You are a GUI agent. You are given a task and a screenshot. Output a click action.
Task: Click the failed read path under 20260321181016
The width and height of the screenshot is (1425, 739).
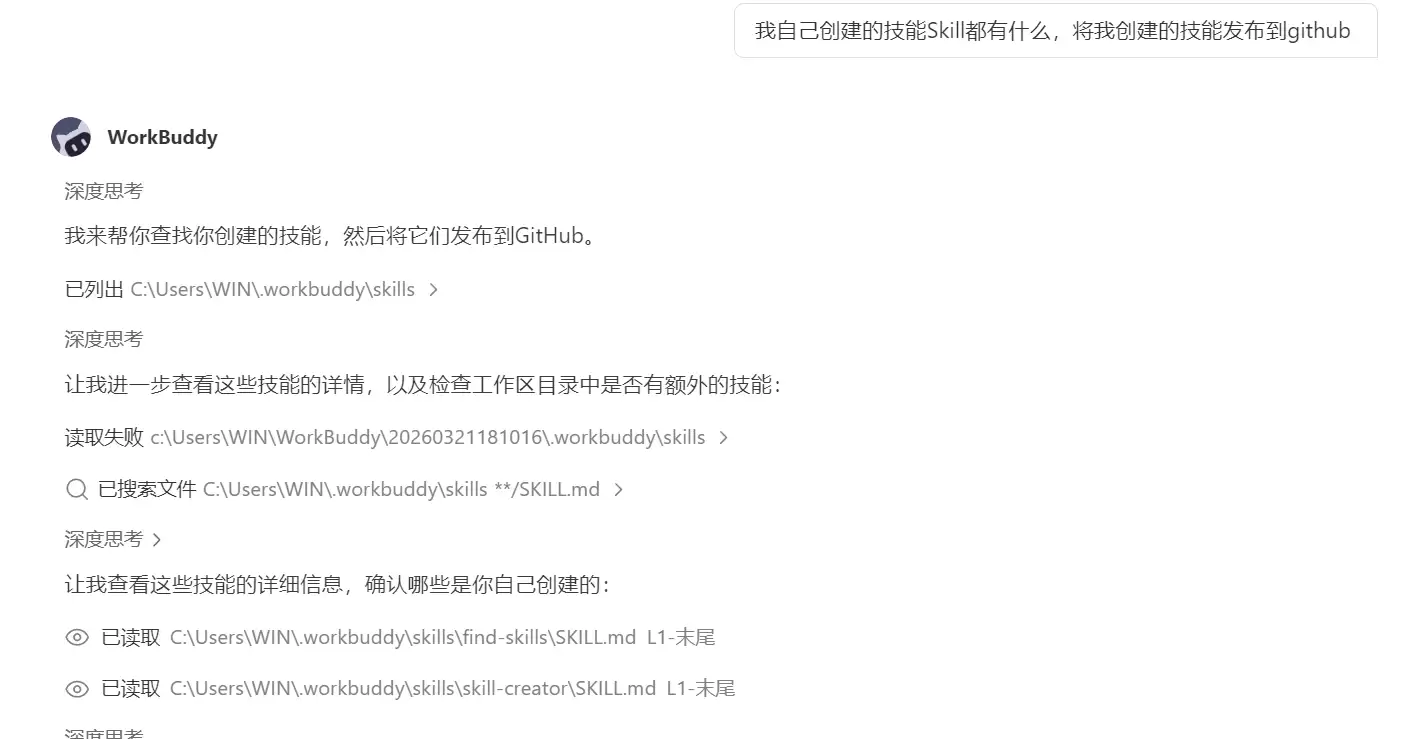(428, 437)
